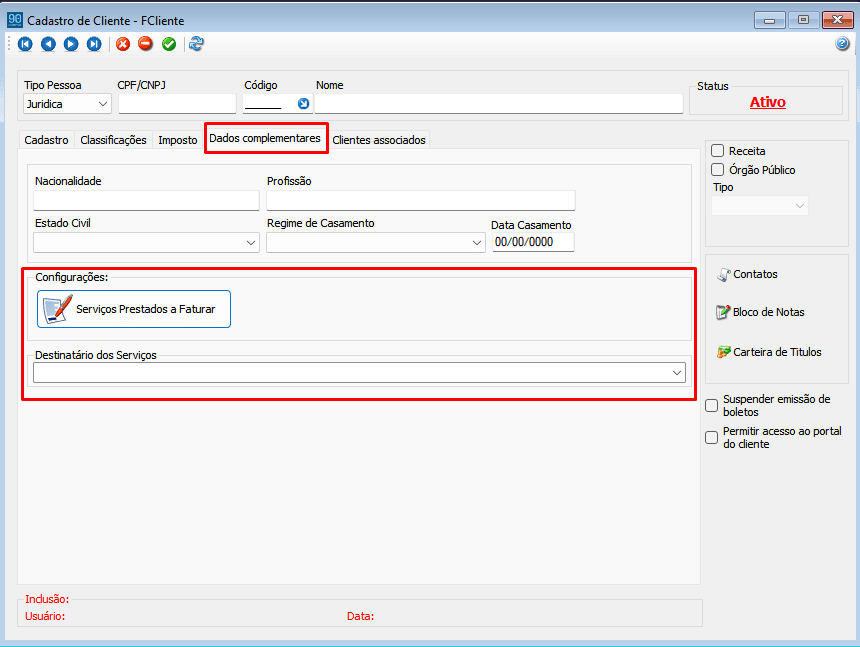The width and height of the screenshot is (860, 647).
Task: Focus the Nome text field
Action: click(499, 104)
